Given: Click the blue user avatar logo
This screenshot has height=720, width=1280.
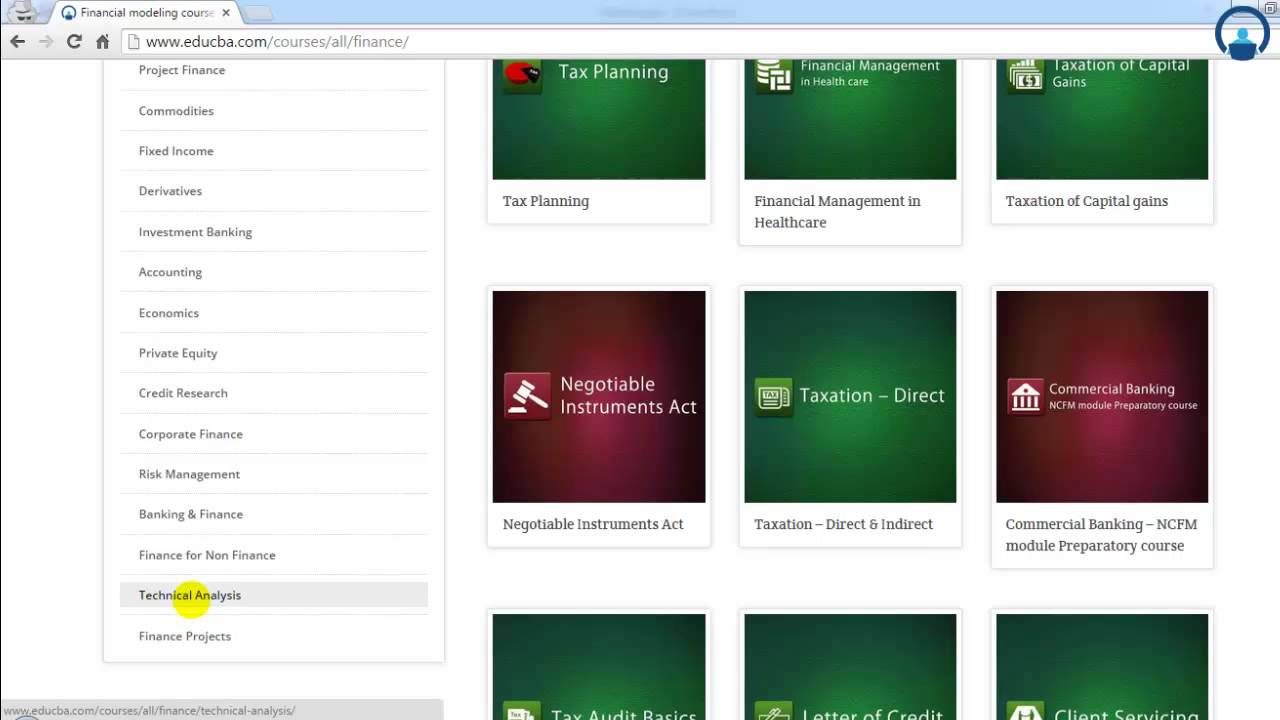Looking at the screenshot, I should coord(1242,33).
